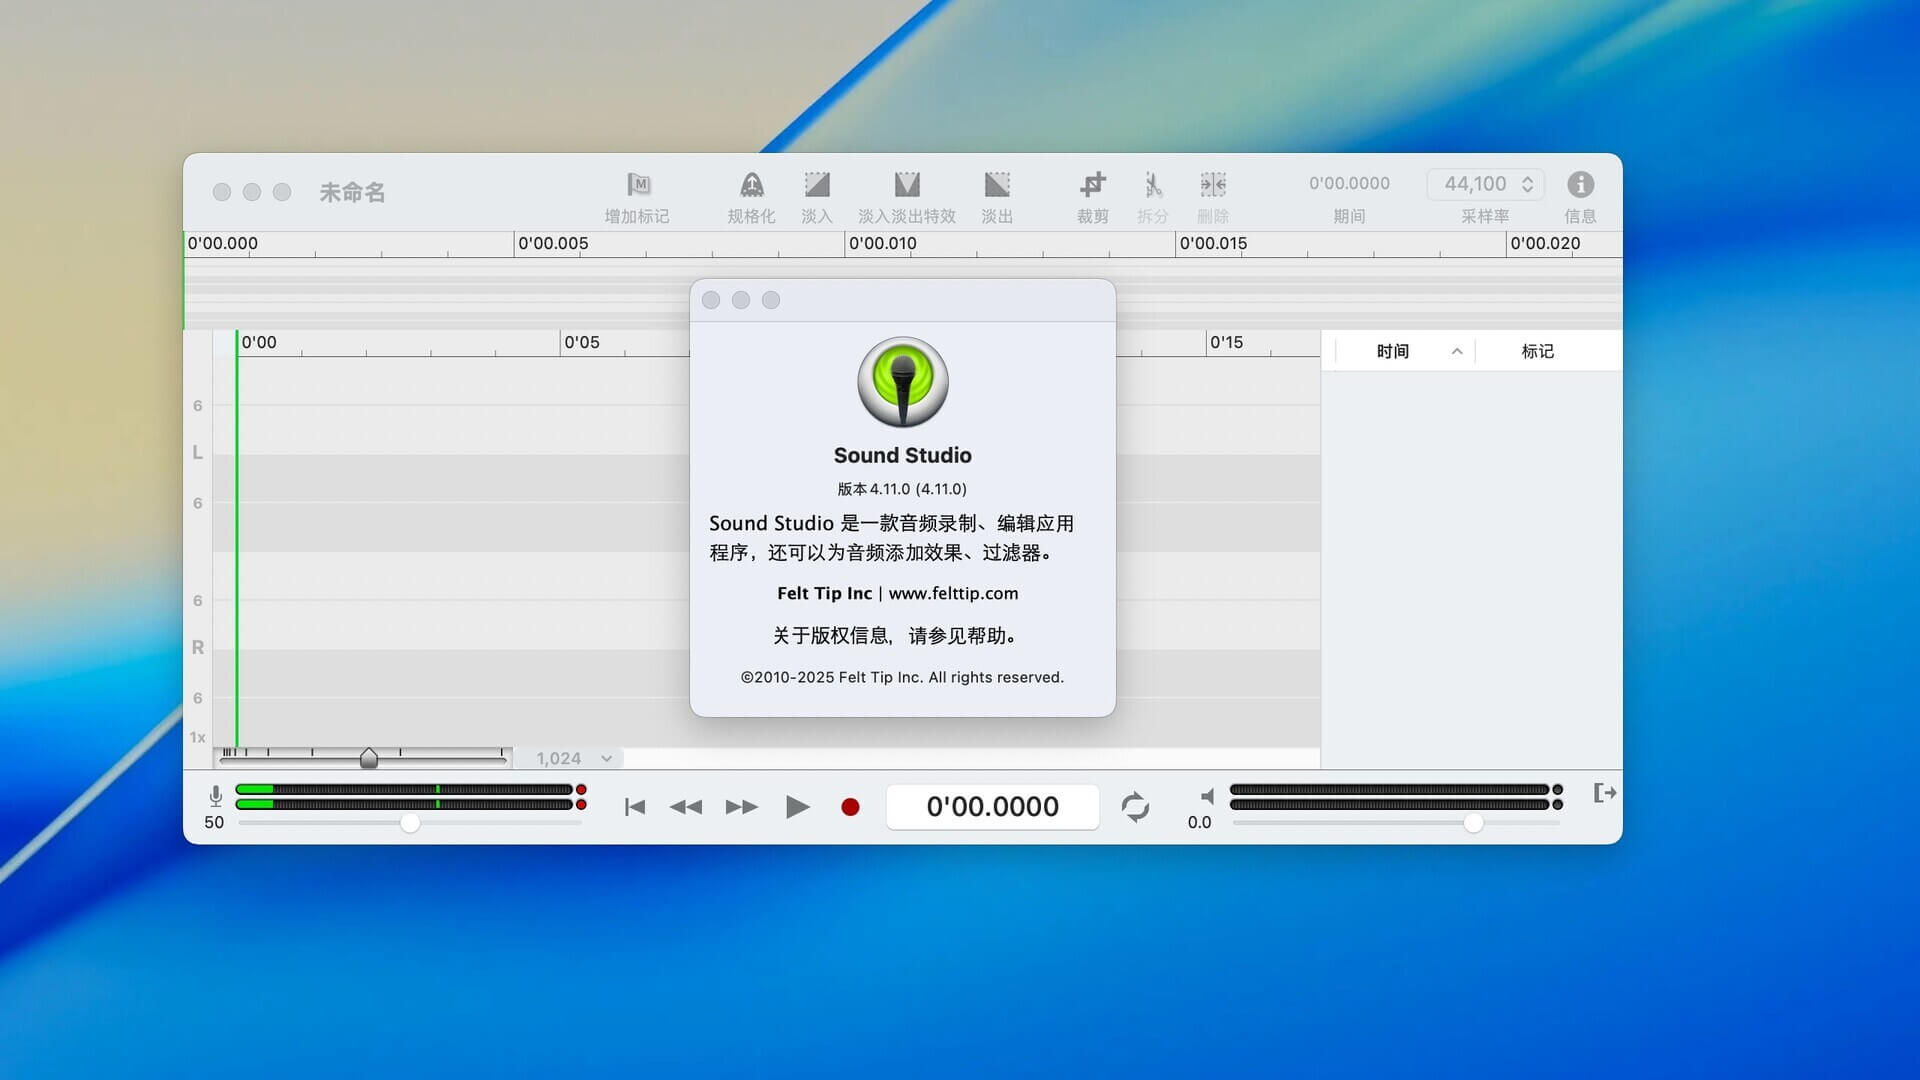Toggle the record button
The height and width of the screenshot is (1080, 1920).
pyautogui.click(x=850, y=807)
